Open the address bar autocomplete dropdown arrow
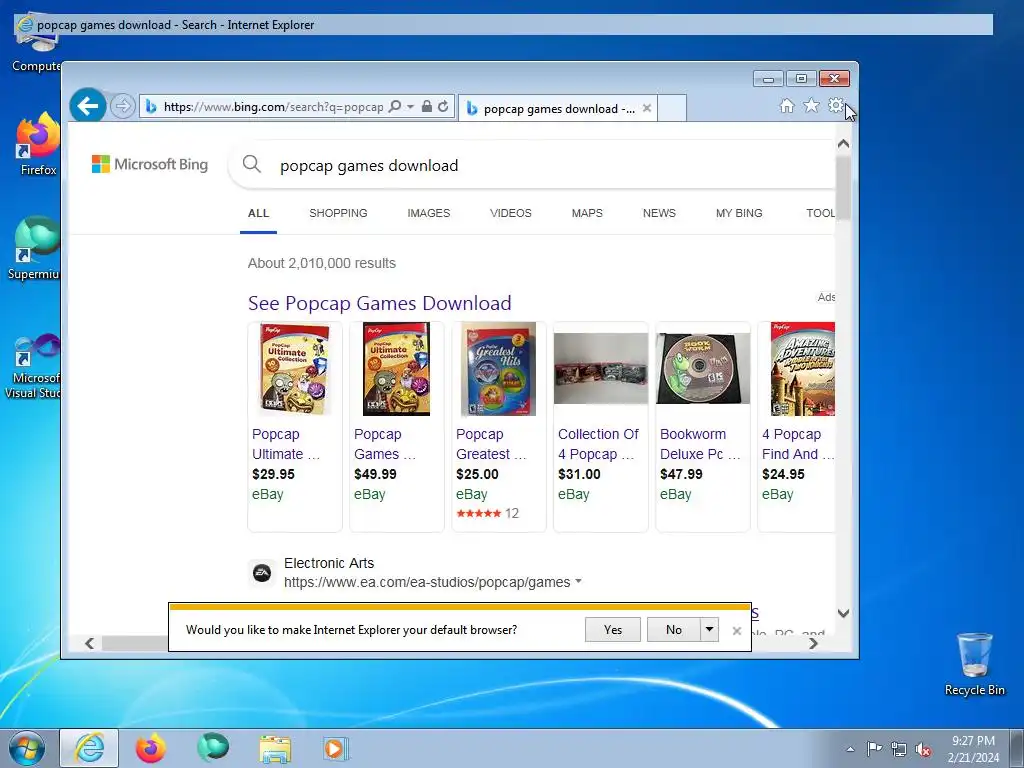 click(411, 106)
